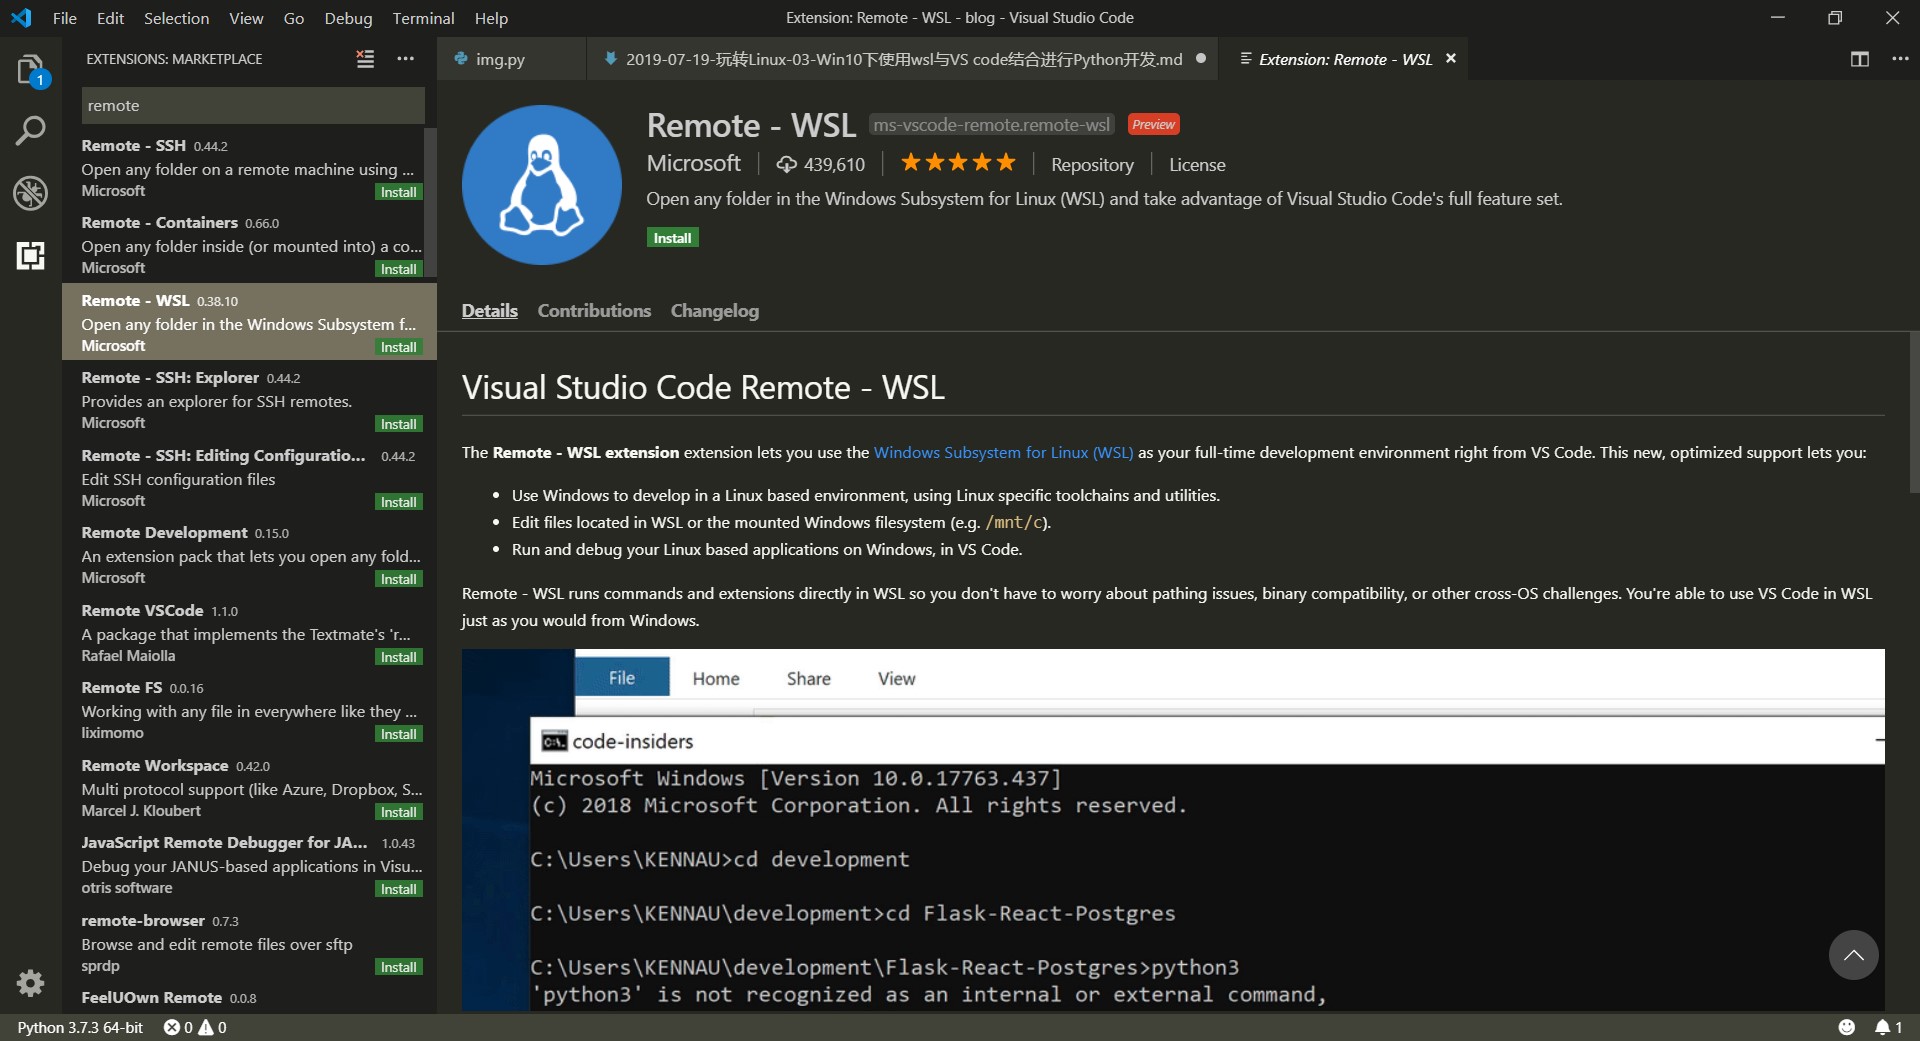The image size is (1920, 1041).
Task: Open the editor More Actions ellipsis
Action: tap(1900, 59)
